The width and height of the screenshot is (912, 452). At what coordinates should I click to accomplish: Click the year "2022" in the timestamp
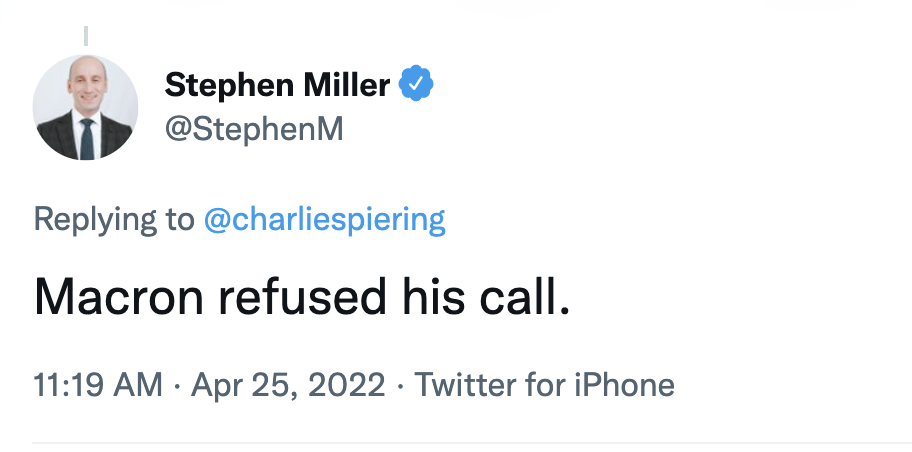pyautogui.click(x=352, y=384)
